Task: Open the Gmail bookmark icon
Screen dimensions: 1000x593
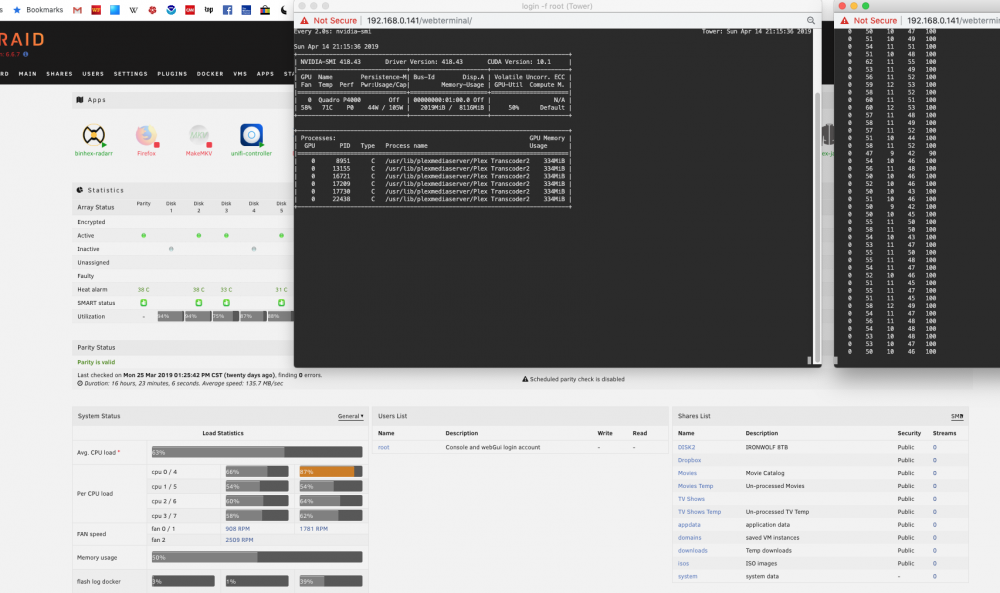Action: [77, 10]
